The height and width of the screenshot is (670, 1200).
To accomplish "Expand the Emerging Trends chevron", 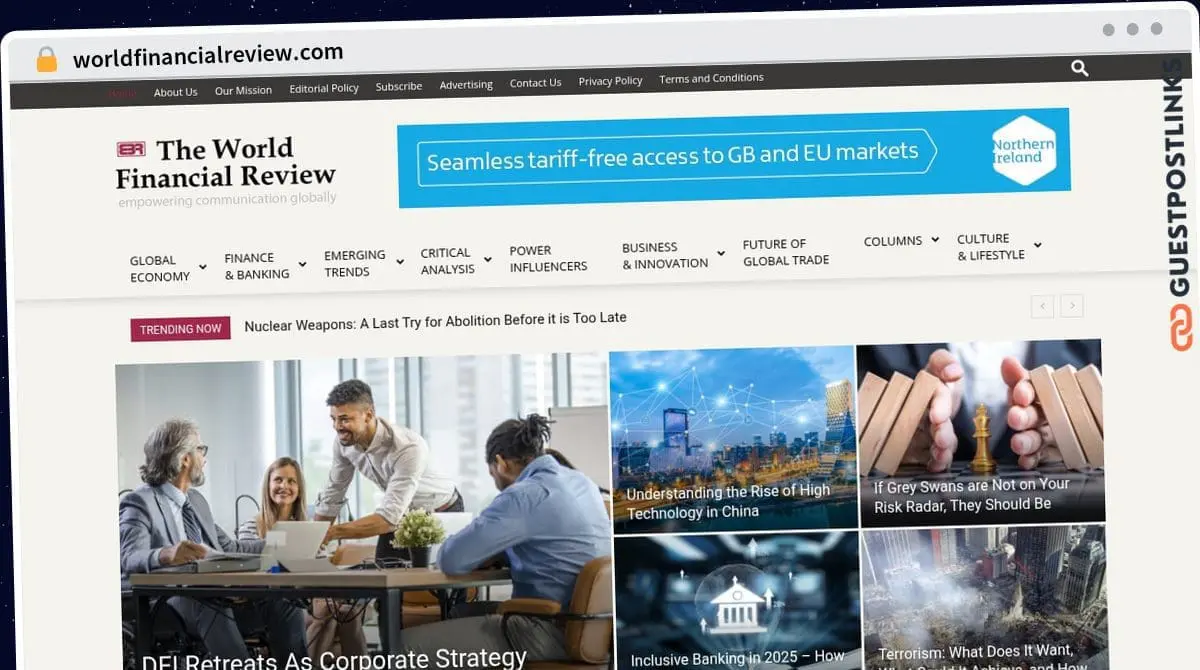I will coord(400,263).
